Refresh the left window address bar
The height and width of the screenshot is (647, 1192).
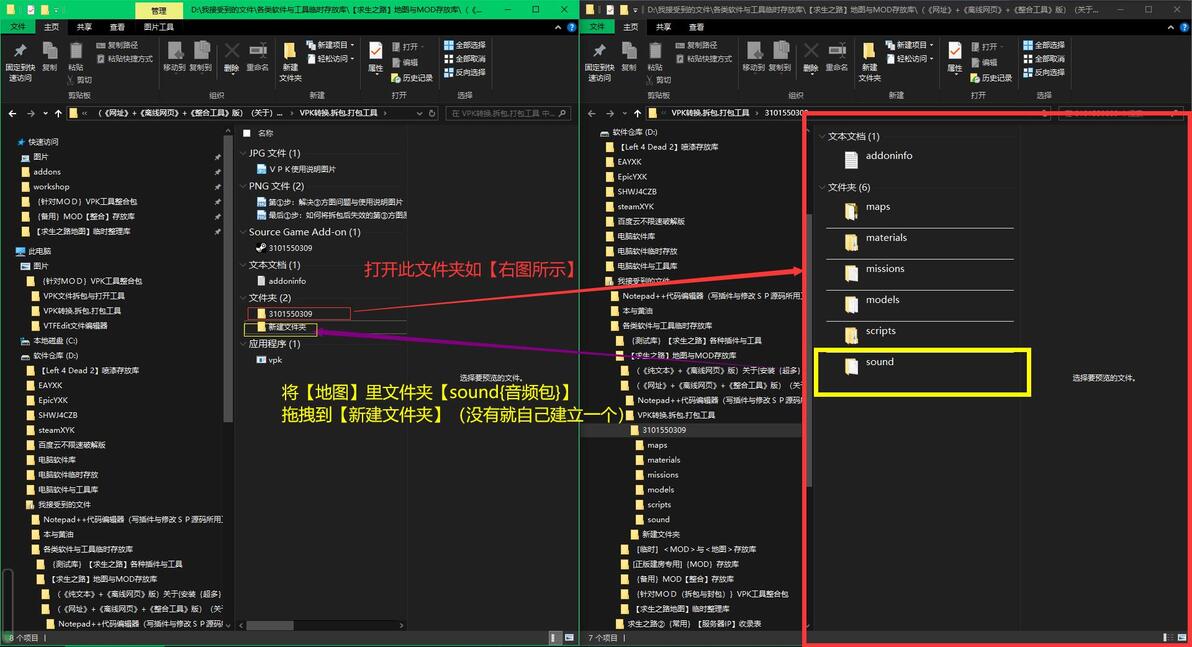click(433, 113)
